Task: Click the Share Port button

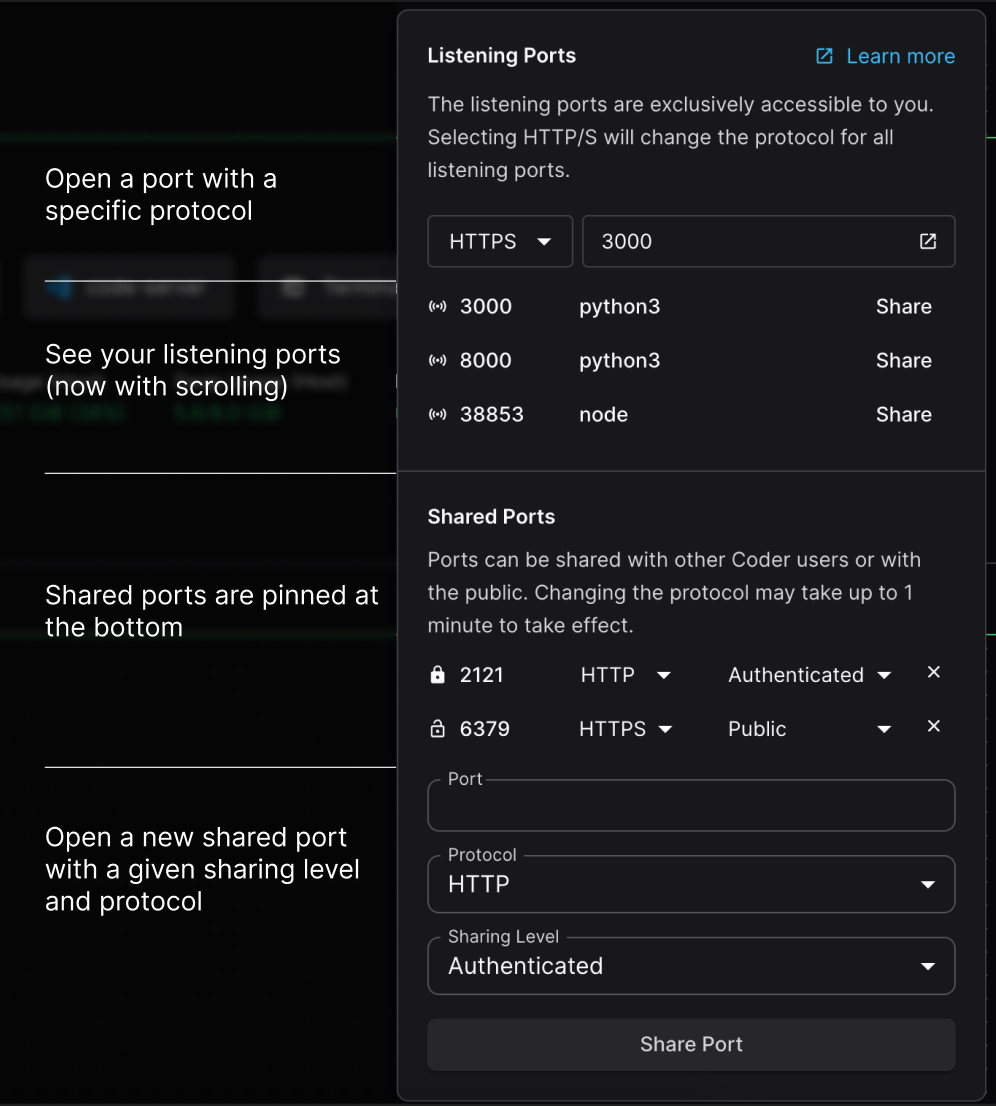Action: [691, 1043]
